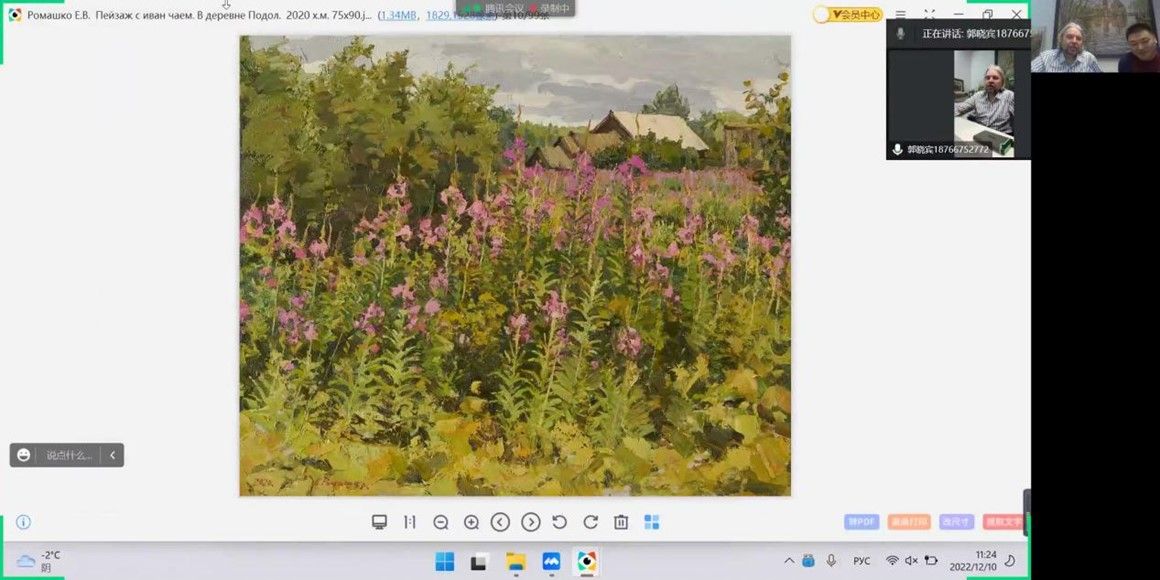The height and width of the screenshot is (580, 1160).
Task: Rotate the image clockwise
Action: 590,522
